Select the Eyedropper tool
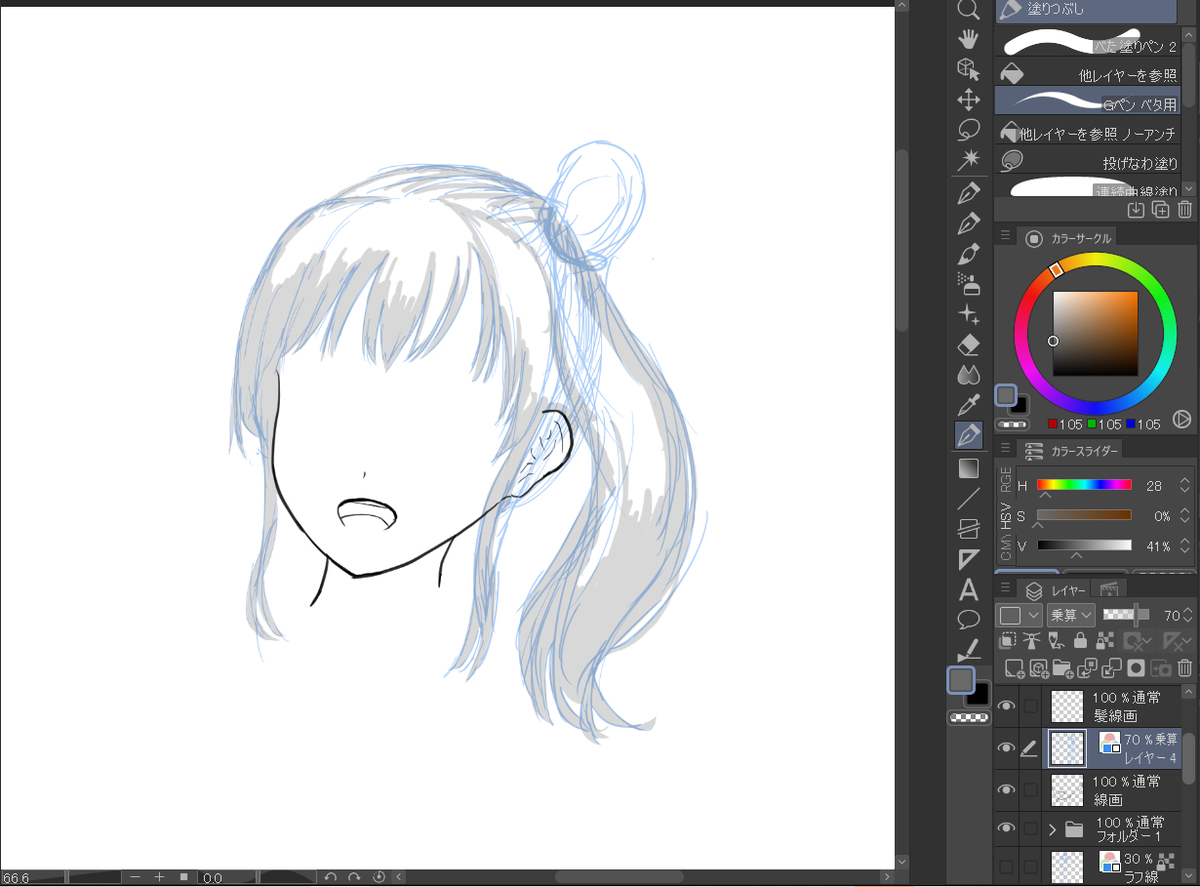 coord(968,405)
